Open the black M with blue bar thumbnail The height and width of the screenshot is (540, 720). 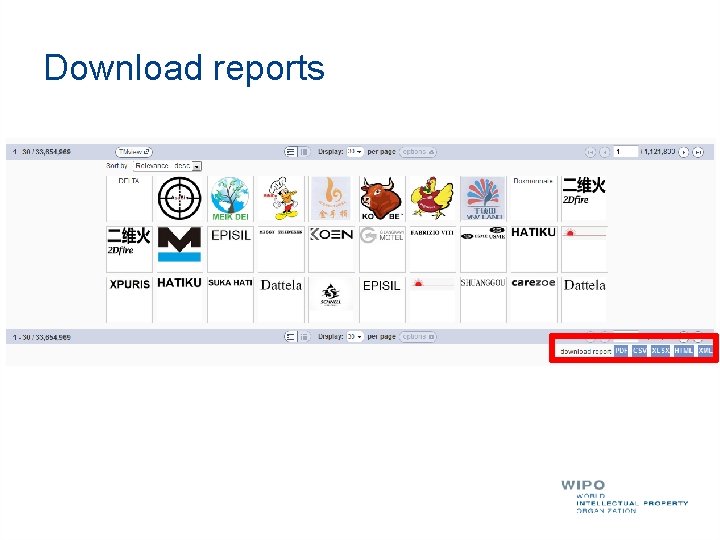(x=180, y=249)
